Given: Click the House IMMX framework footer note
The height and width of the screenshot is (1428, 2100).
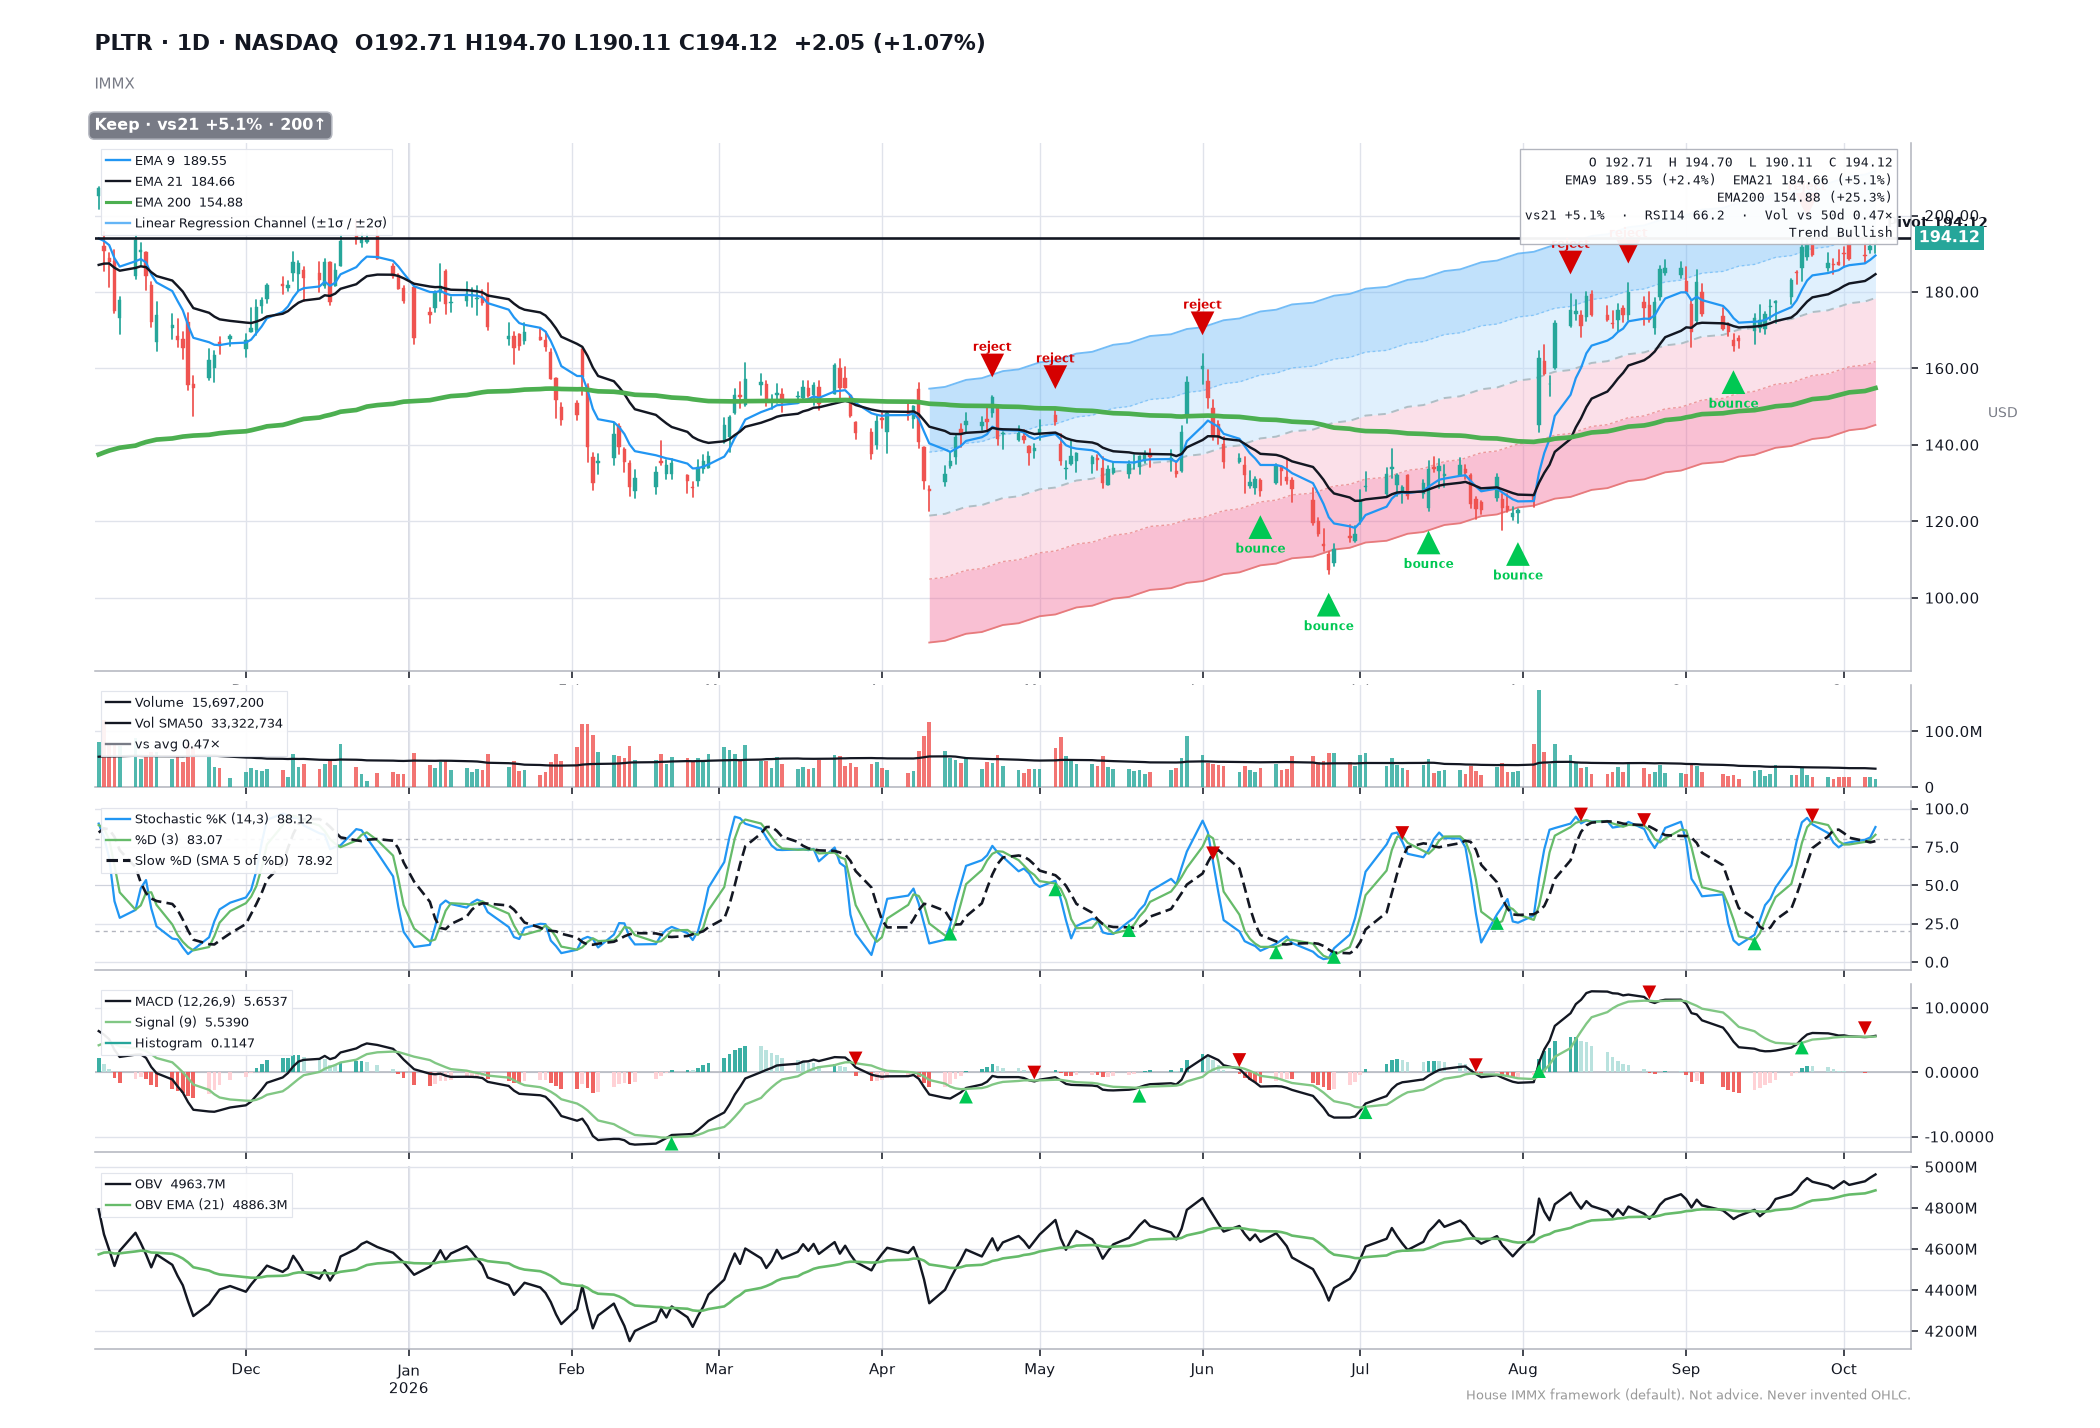Looking at the screenshot, I should (1688, 1396).
